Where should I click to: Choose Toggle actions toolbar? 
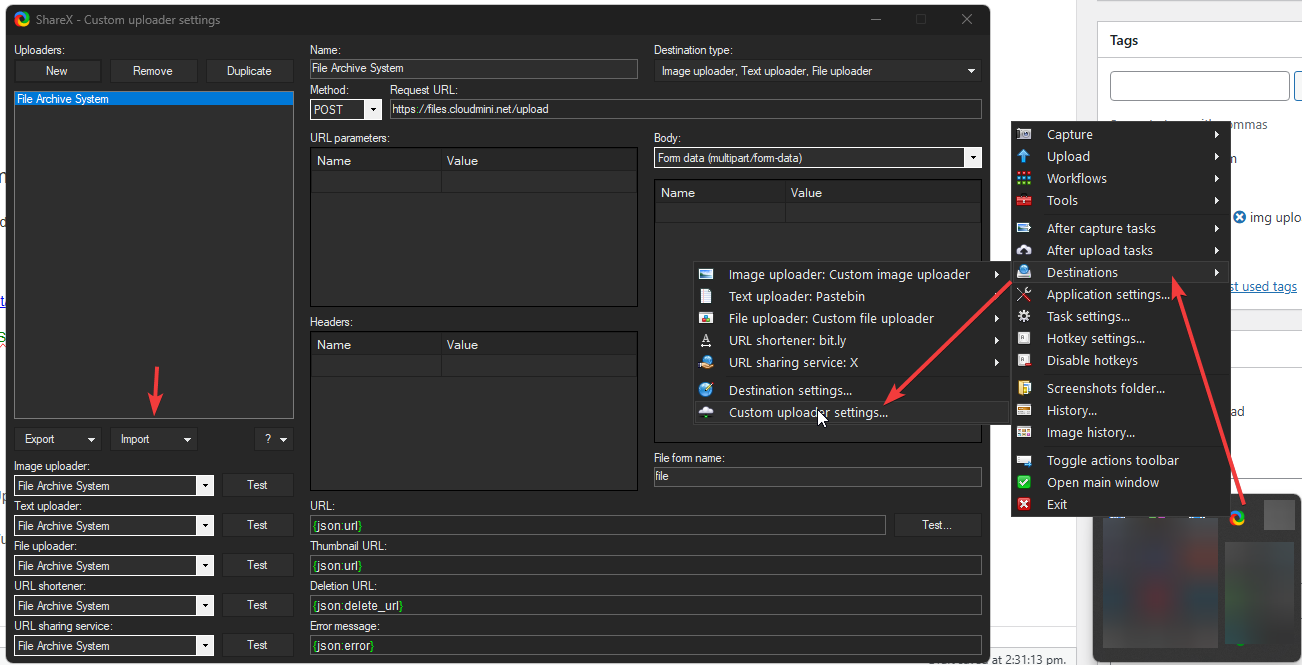point(1120,460)
